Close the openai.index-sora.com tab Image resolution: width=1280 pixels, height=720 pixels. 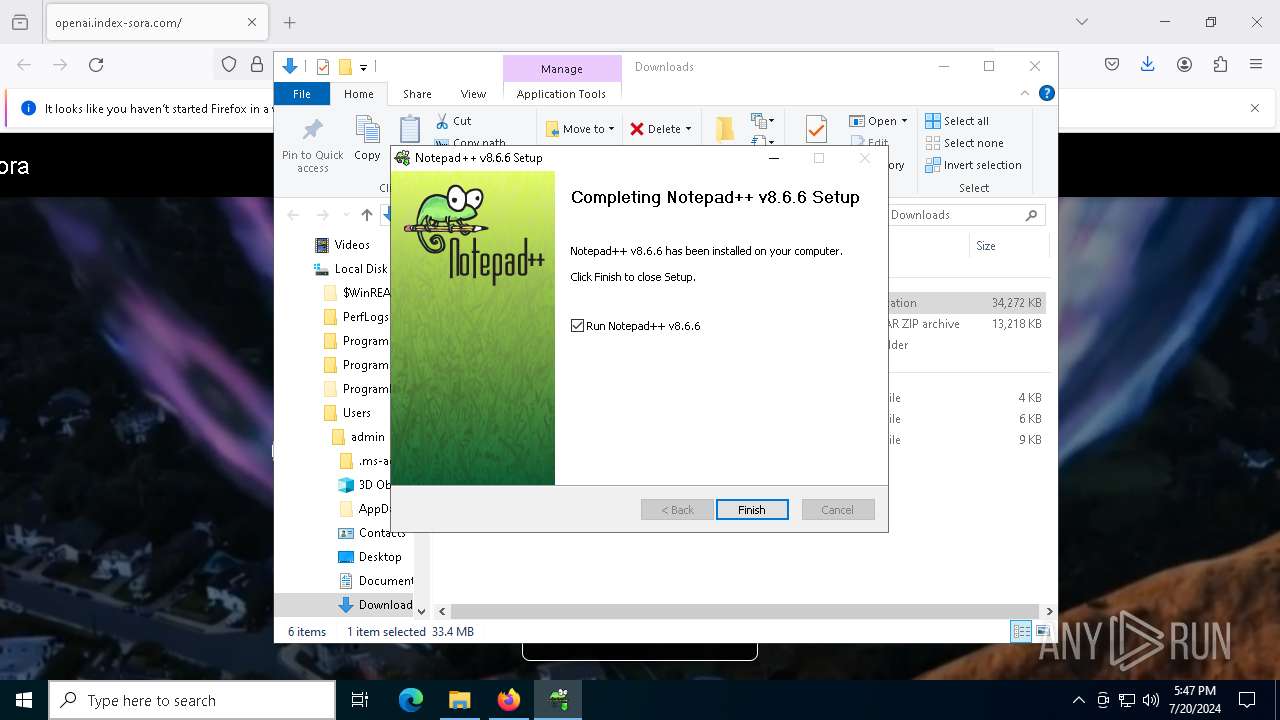click(x=252, y=22)
